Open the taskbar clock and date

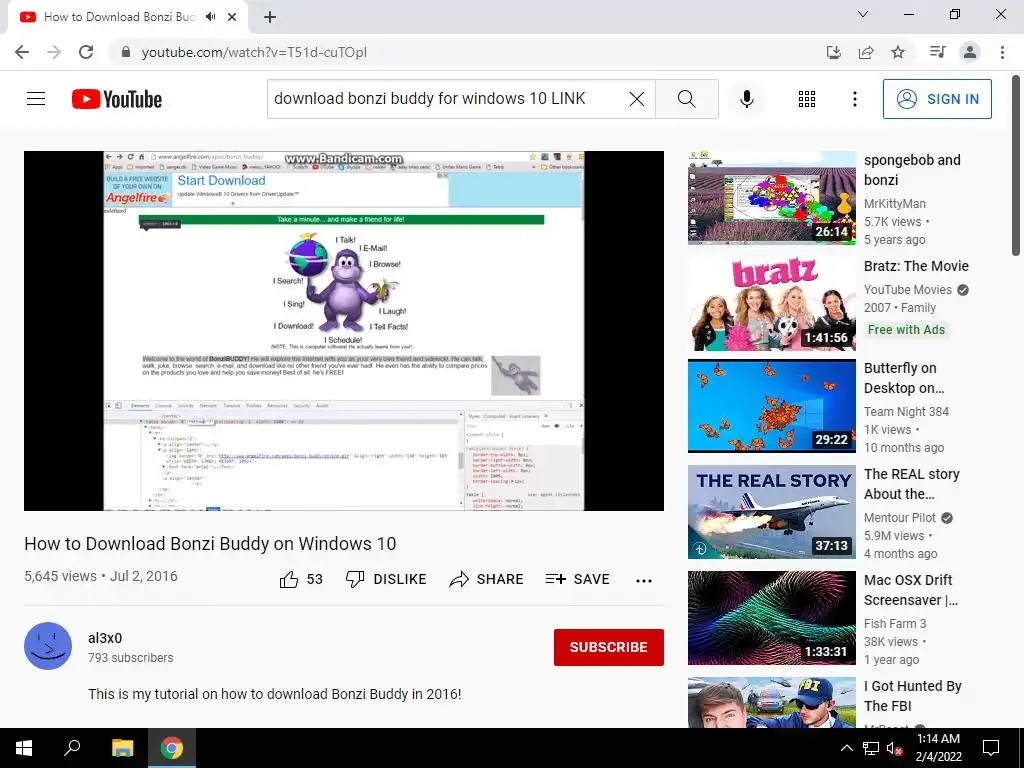click(938, 748)
